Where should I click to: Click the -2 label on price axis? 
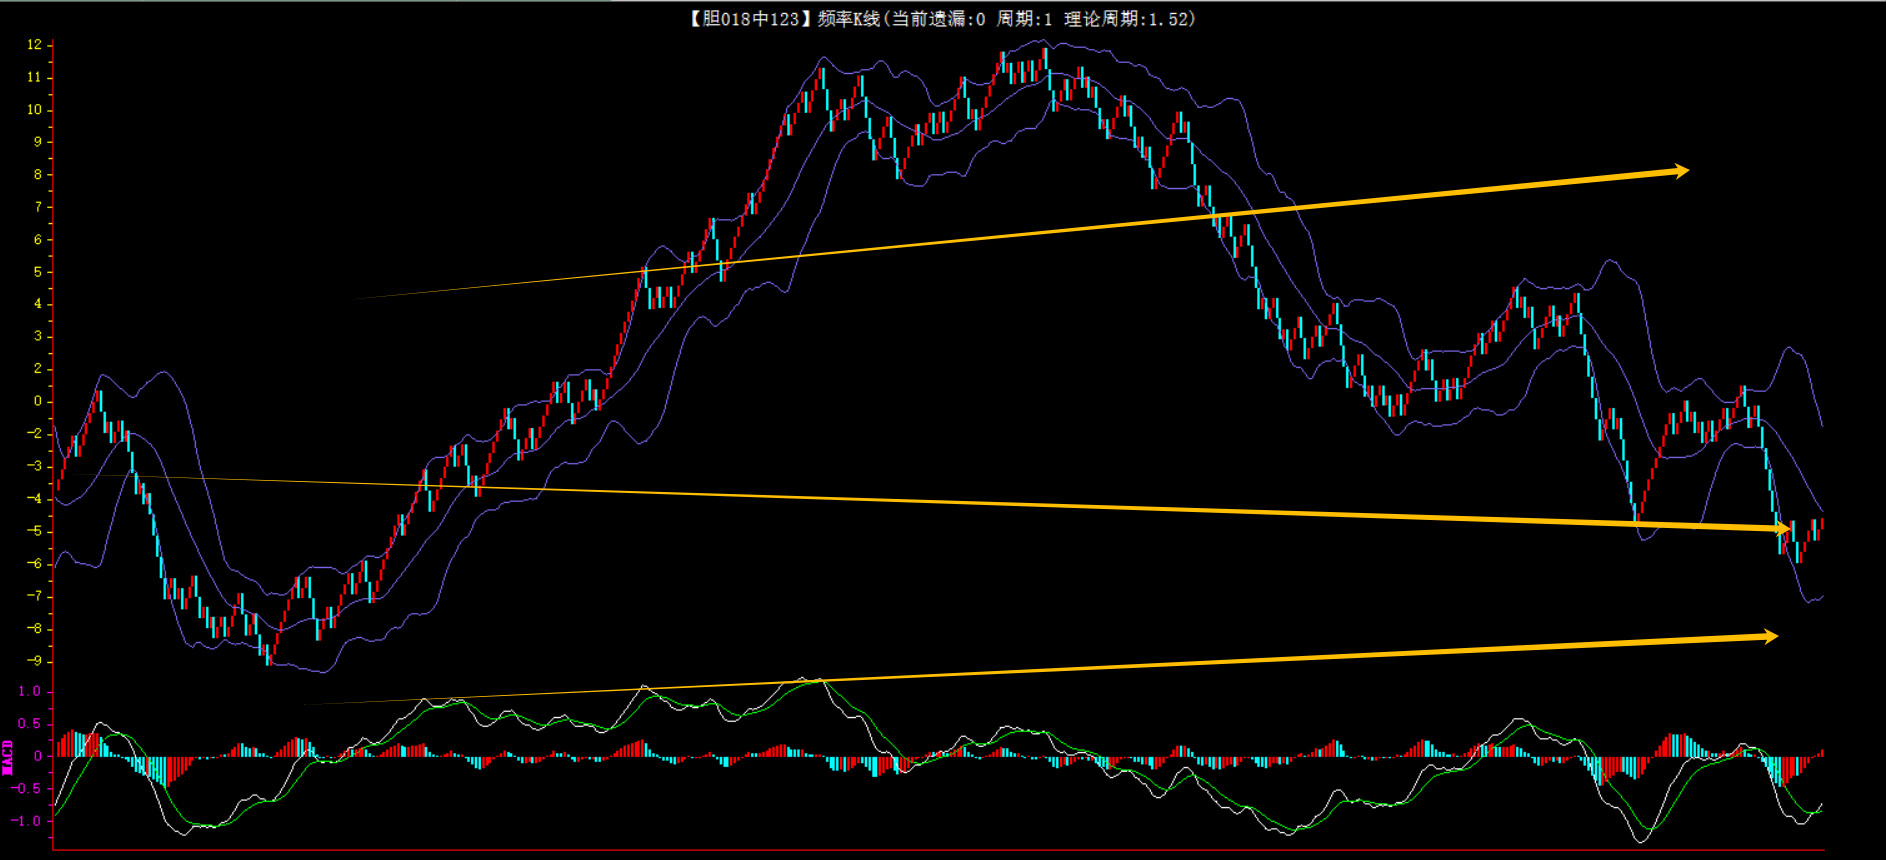(35, 434)
